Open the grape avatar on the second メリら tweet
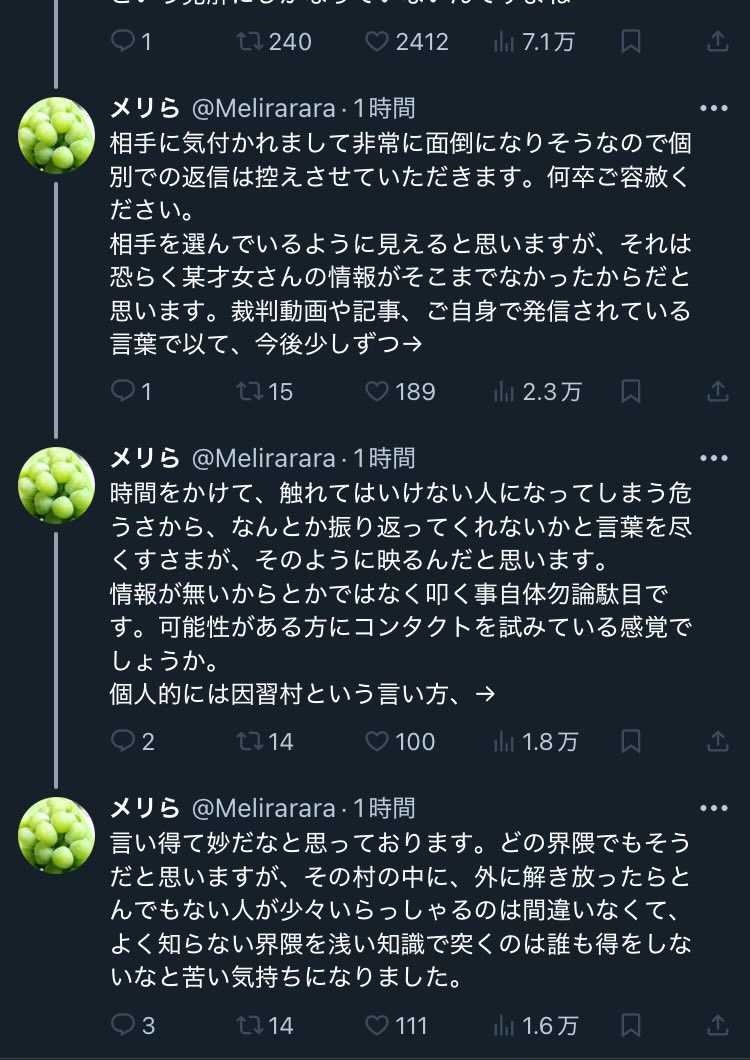Viewport: 750px width, 1060px height. point(57,485)
